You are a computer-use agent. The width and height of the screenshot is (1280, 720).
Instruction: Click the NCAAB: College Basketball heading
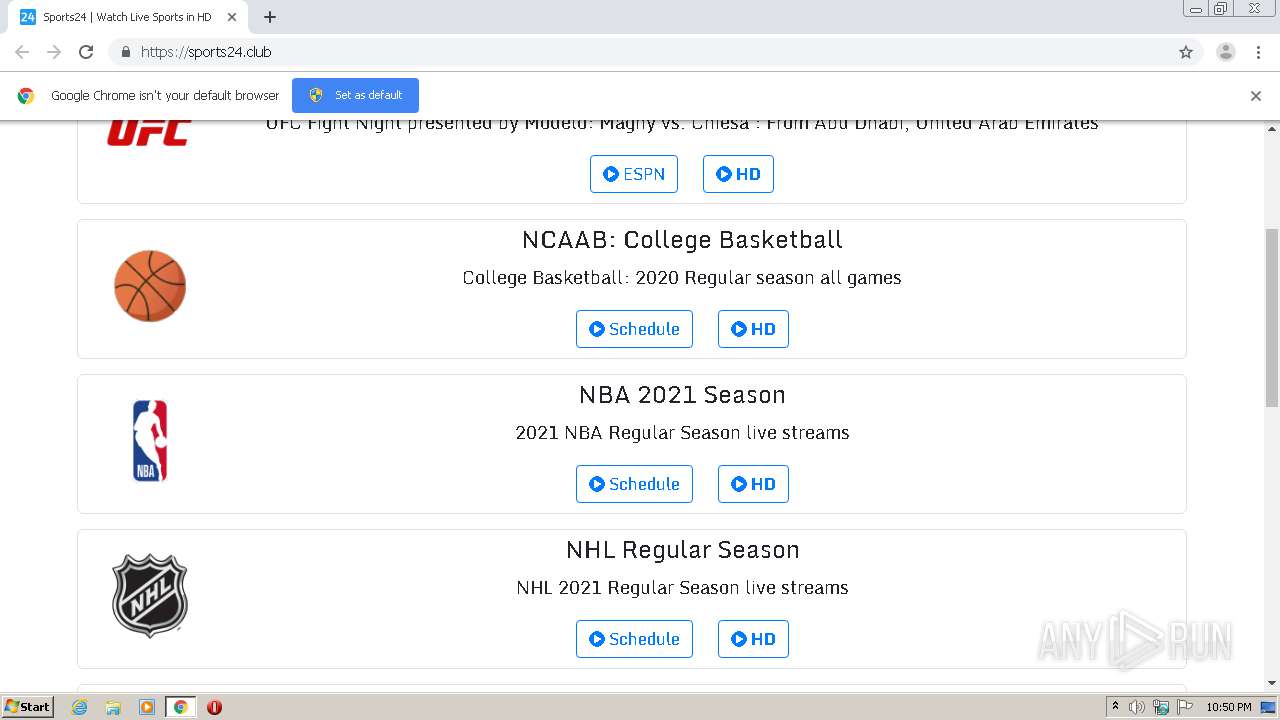coord(682,240)
